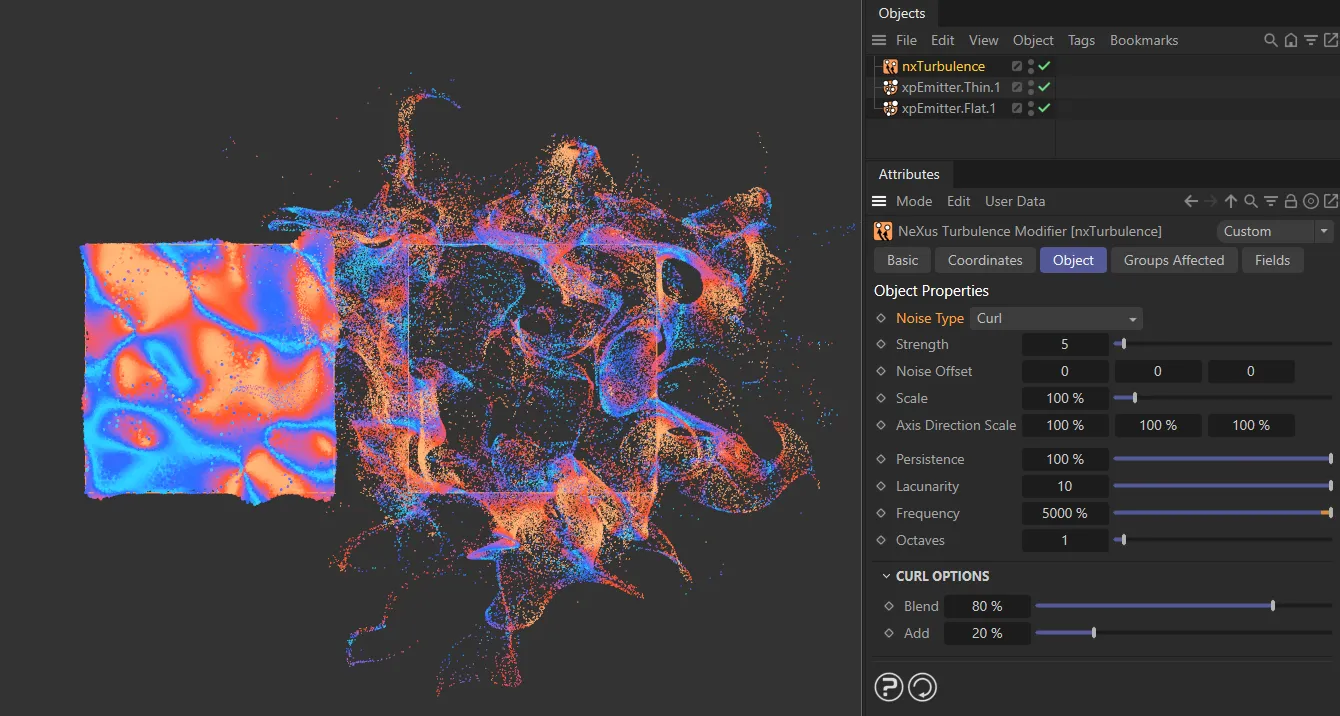1340x716 pixels.
Task: Click the home icon in Objects manager toolbar
Action: pos(1291,40)
